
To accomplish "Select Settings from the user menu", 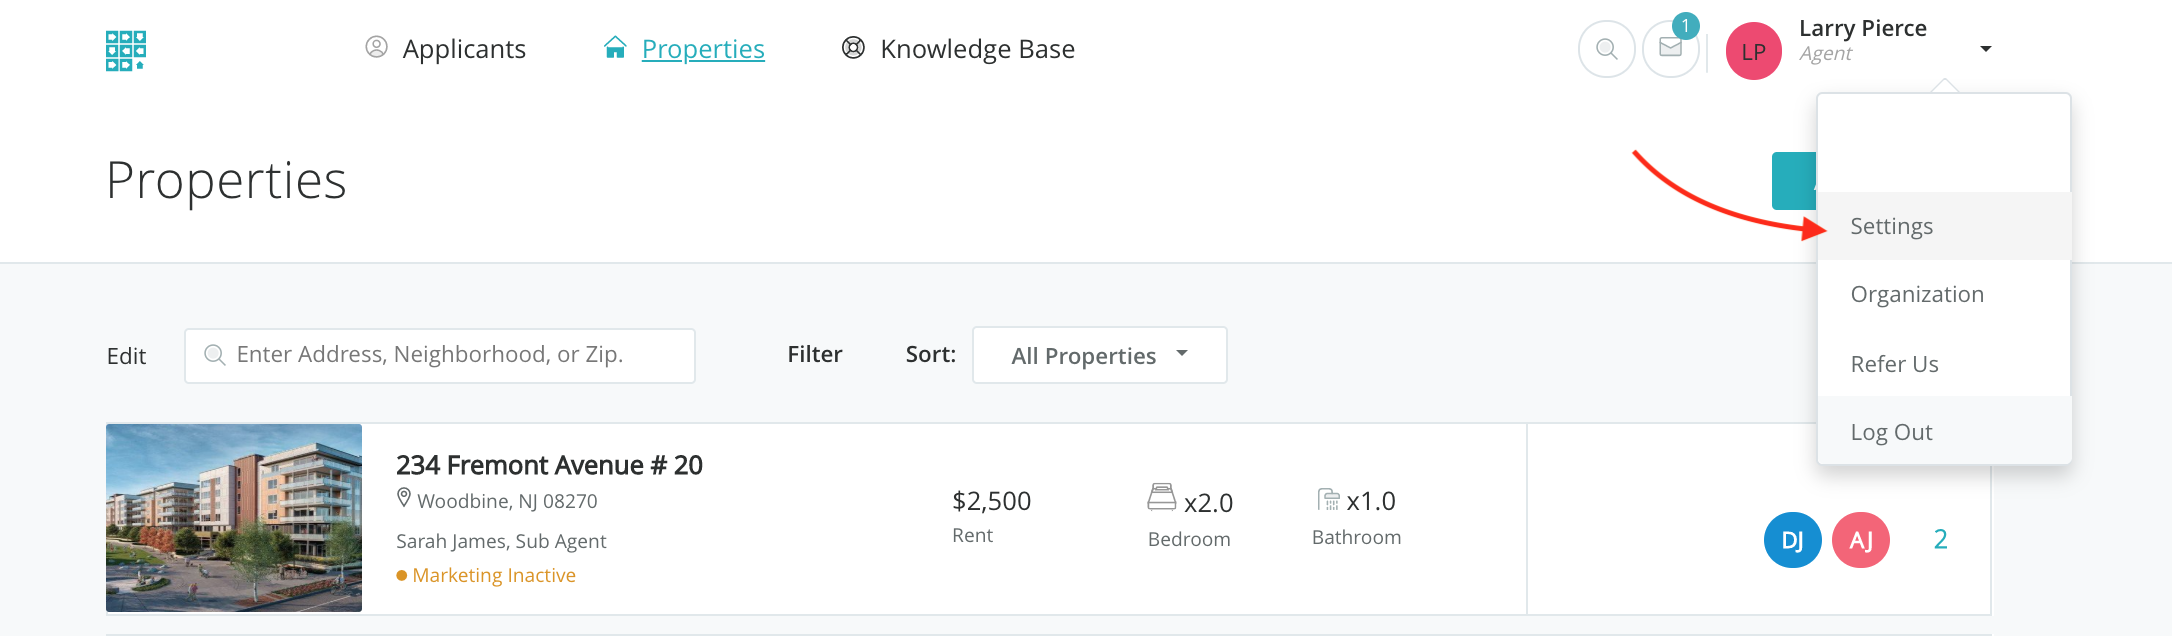I will pos(1891,226).
